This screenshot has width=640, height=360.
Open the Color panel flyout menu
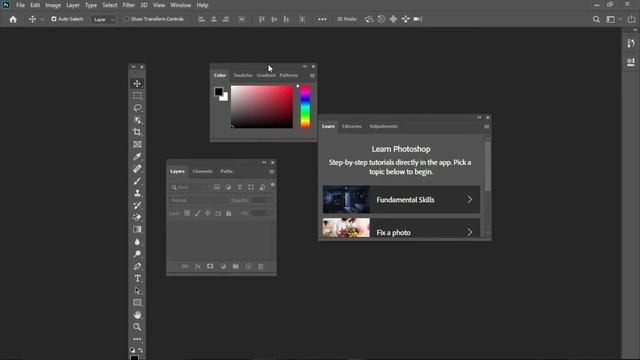312,76
